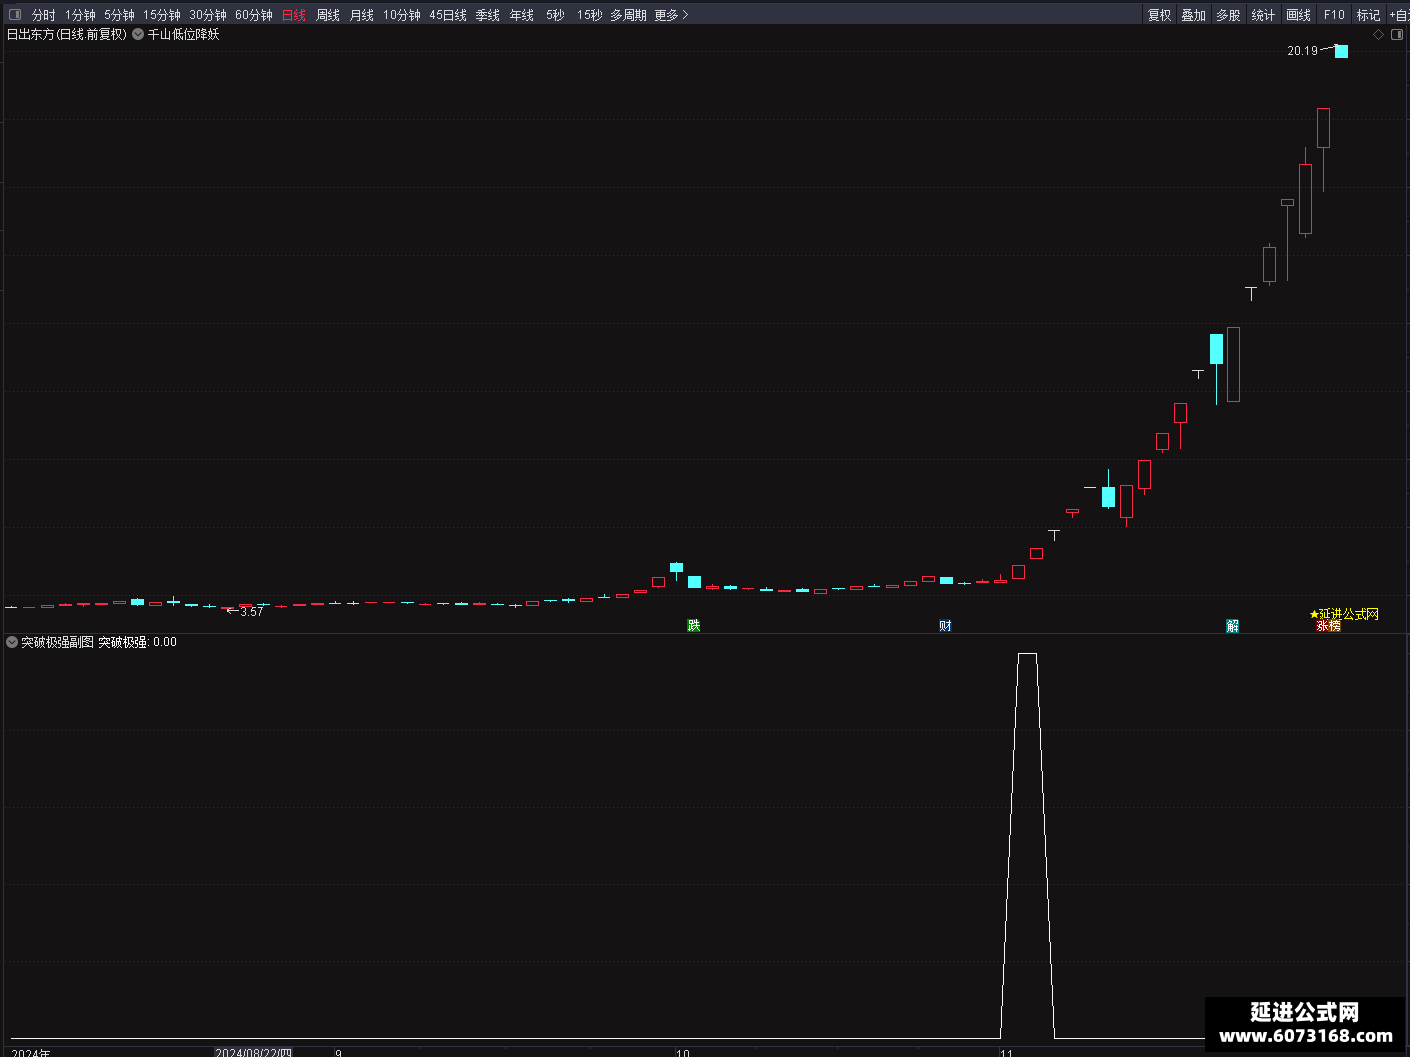Toggle the right sidebar panel icon
Viewport: 1410px width, 1057px height.
pos(1397,34)
